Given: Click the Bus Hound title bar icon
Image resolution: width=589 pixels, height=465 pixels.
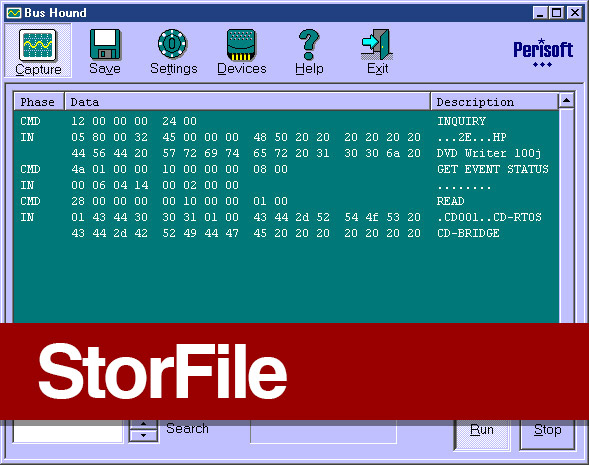Looking at the screenshot, I should tap(14, 13).
